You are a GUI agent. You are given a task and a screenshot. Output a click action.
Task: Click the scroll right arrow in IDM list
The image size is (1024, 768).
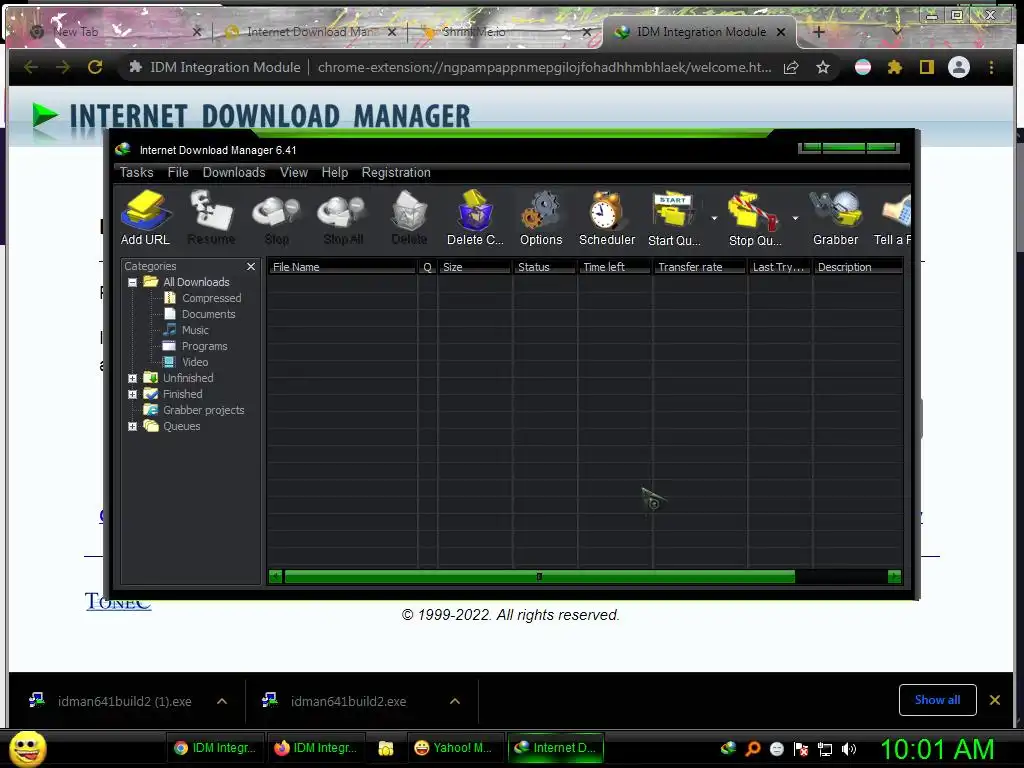pyautogui.click(x=895, y=577)
